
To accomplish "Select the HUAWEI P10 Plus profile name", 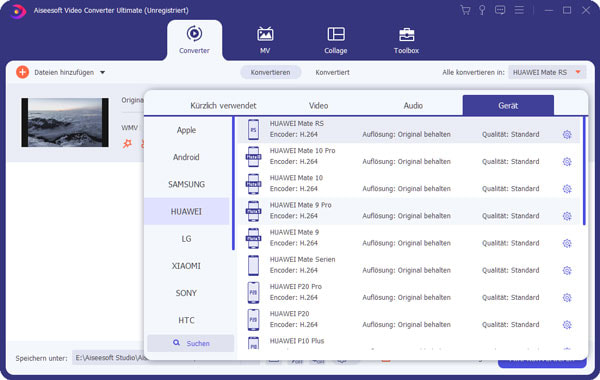I will (x=297, y=341).
